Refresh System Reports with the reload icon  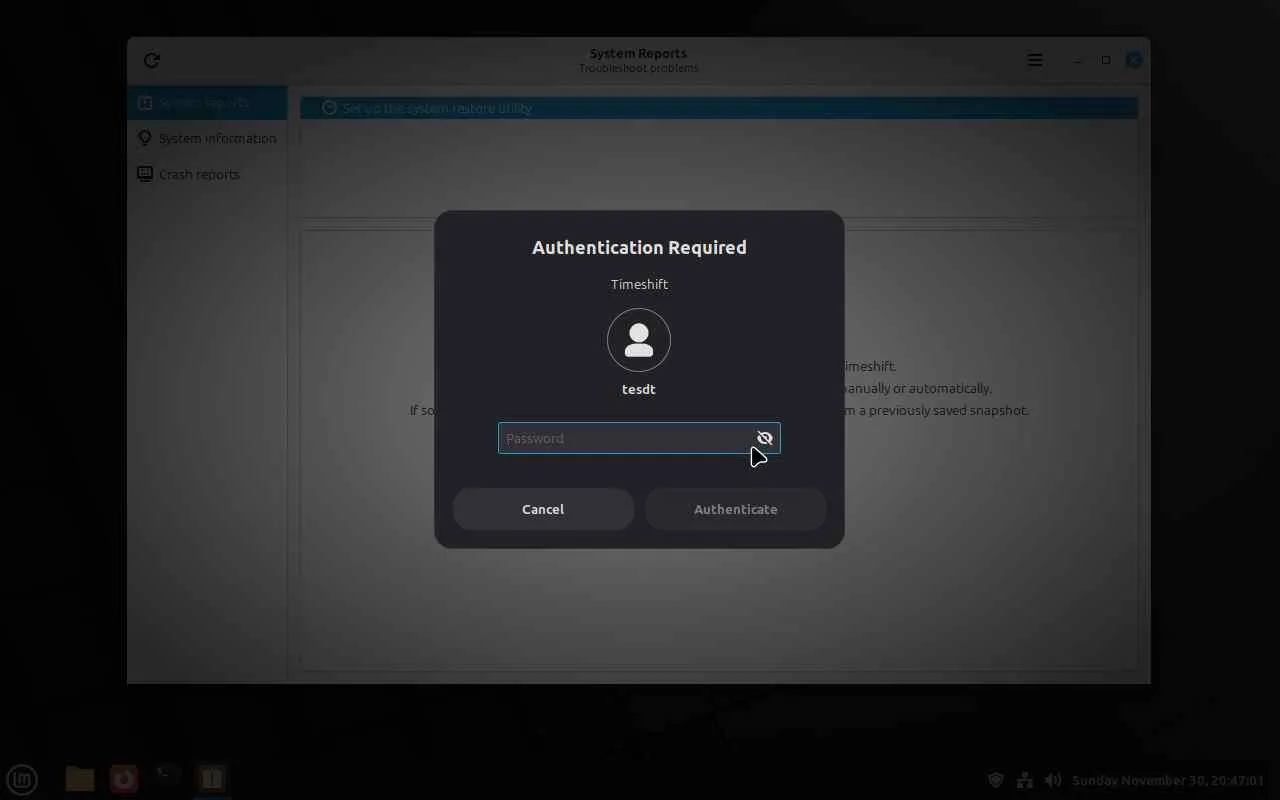click(152, 60)
